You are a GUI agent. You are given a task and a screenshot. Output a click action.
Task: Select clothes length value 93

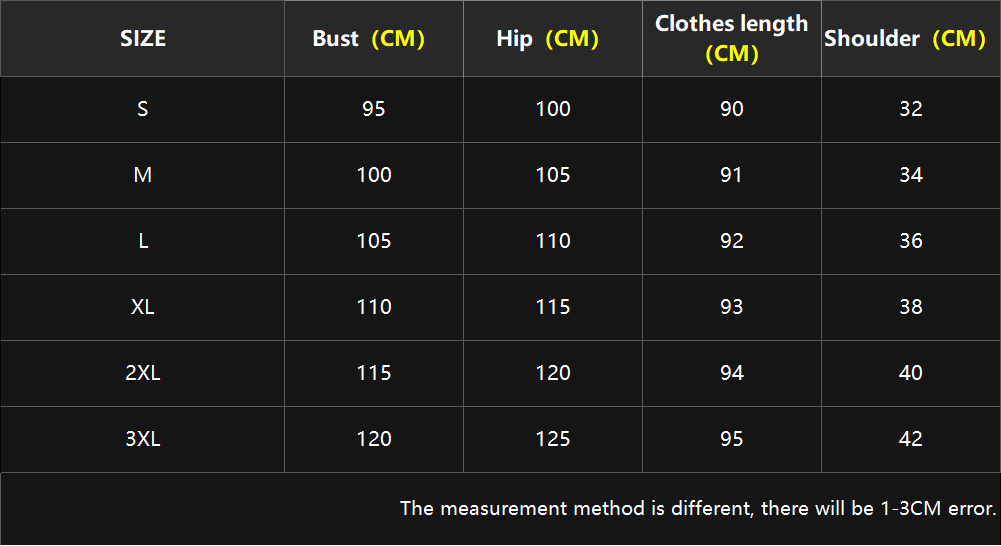[732, 307]
